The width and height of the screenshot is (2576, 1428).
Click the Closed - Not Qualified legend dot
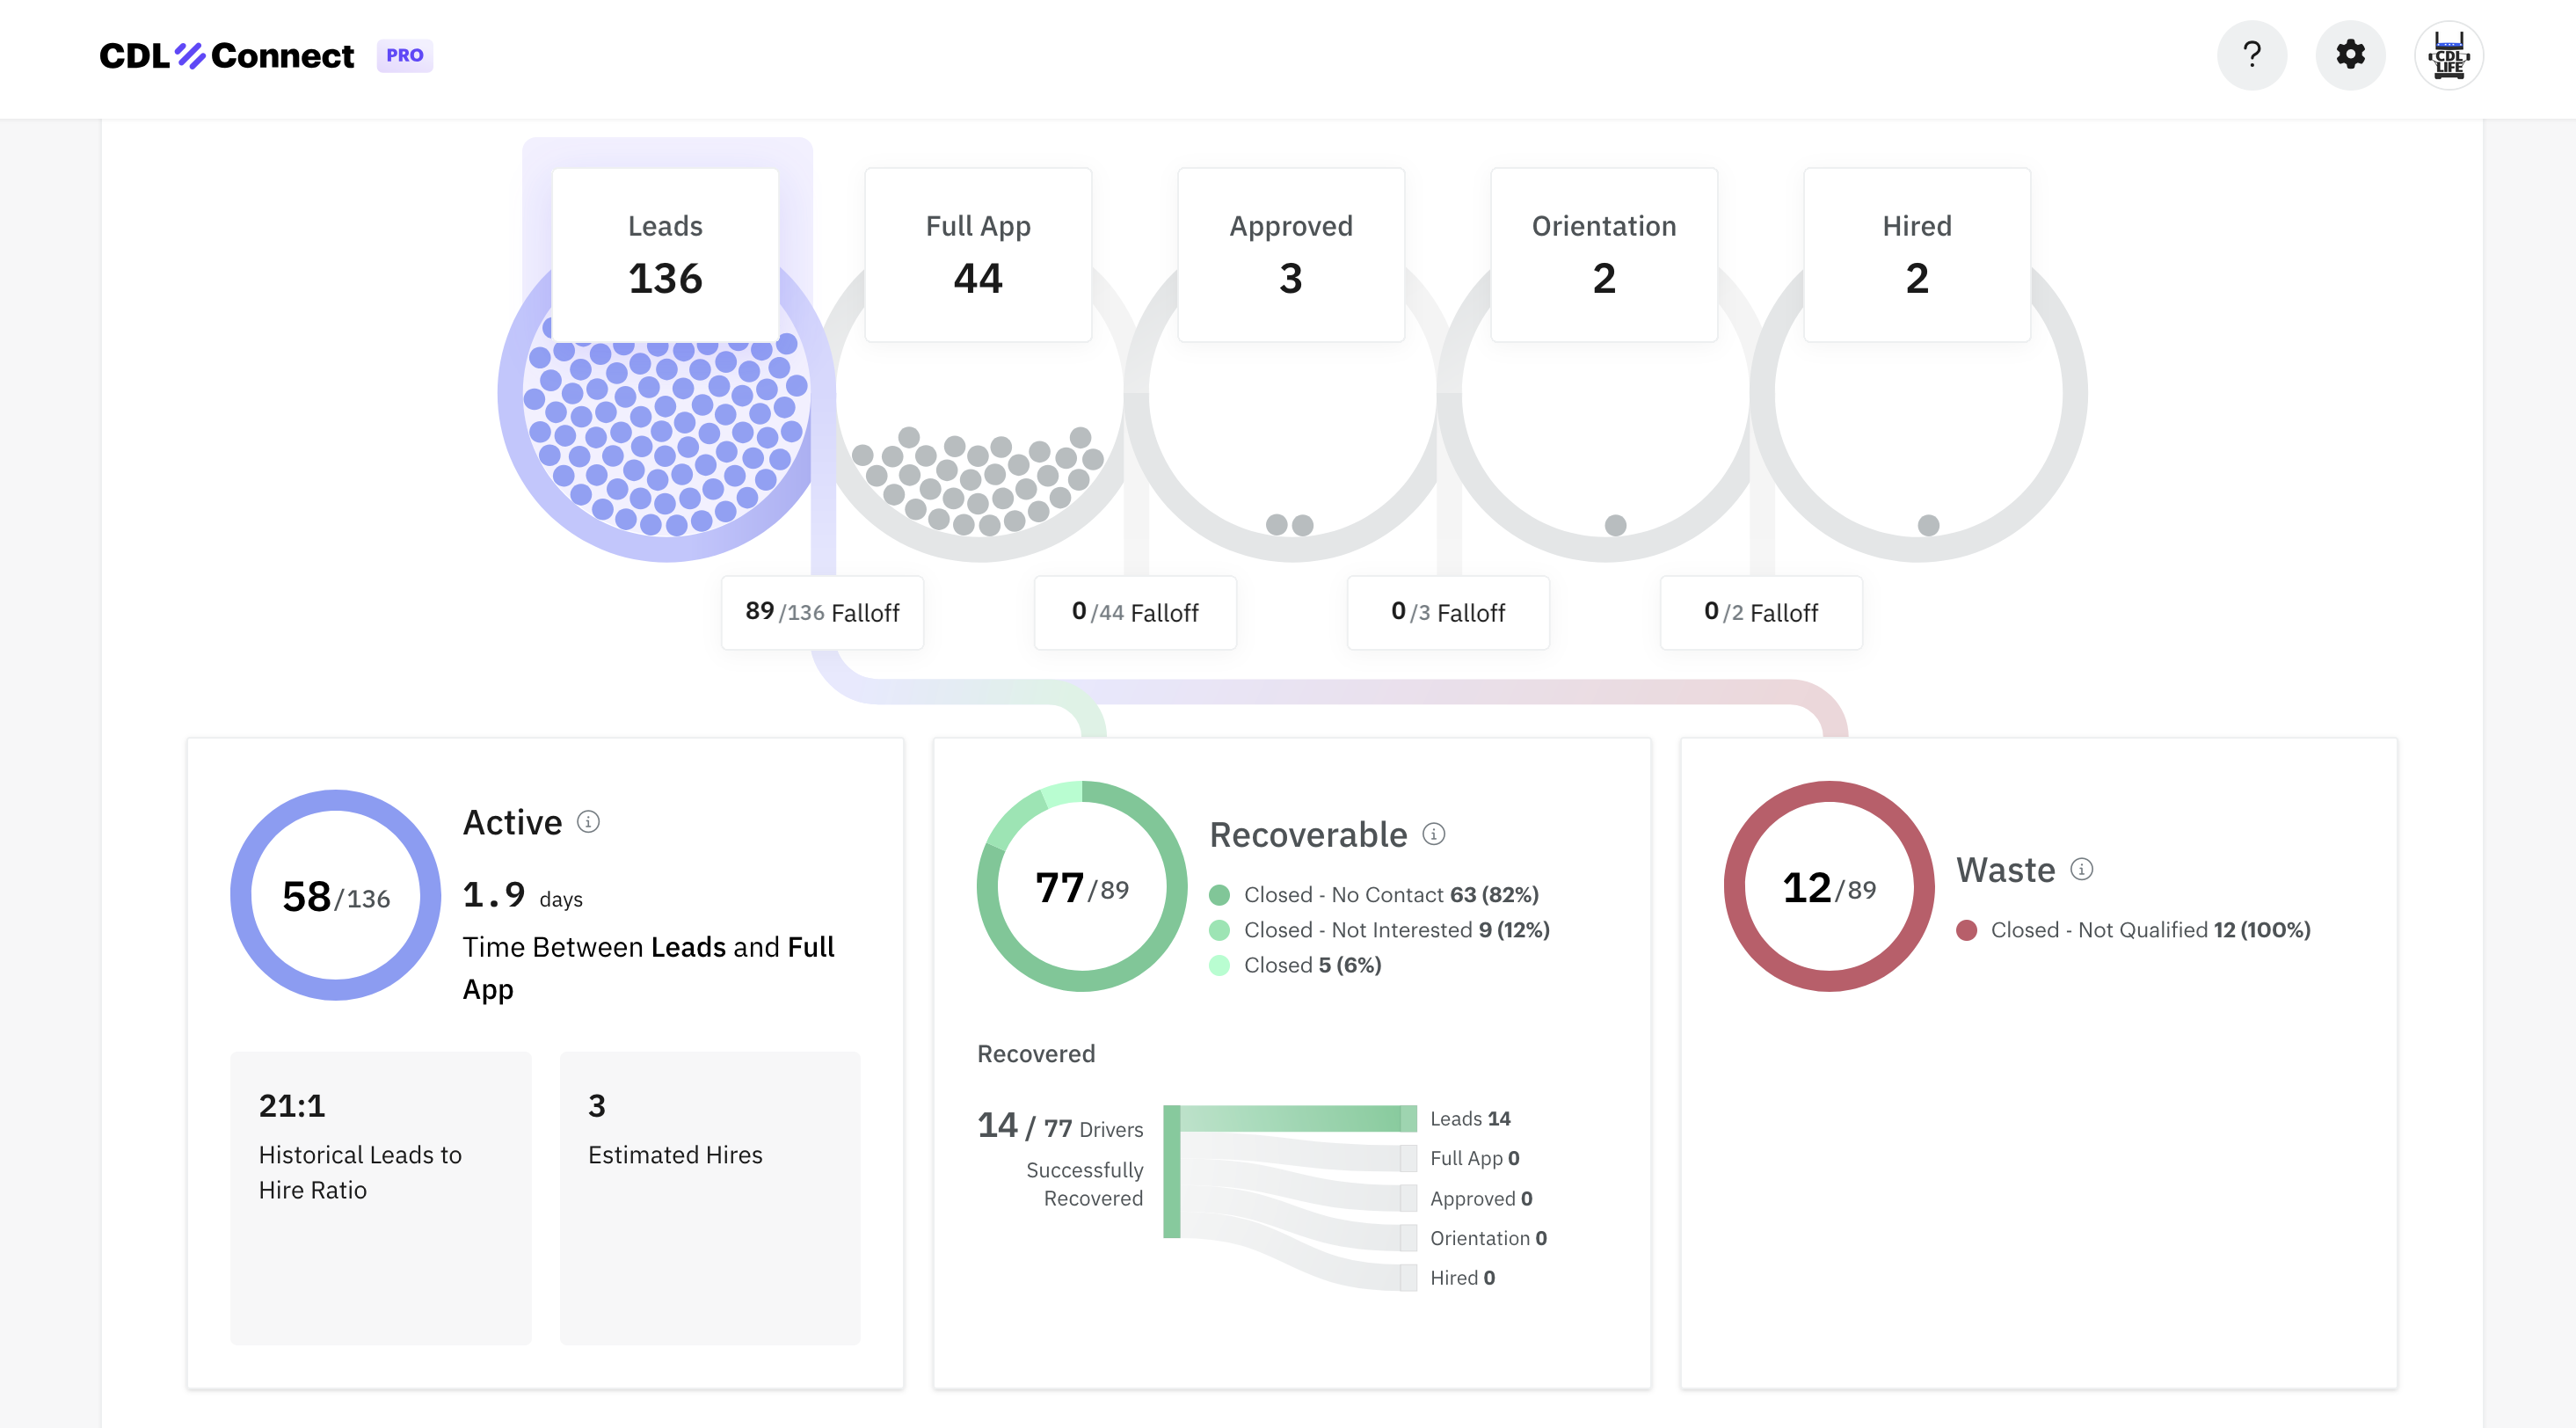click(x=1966, y=930)
